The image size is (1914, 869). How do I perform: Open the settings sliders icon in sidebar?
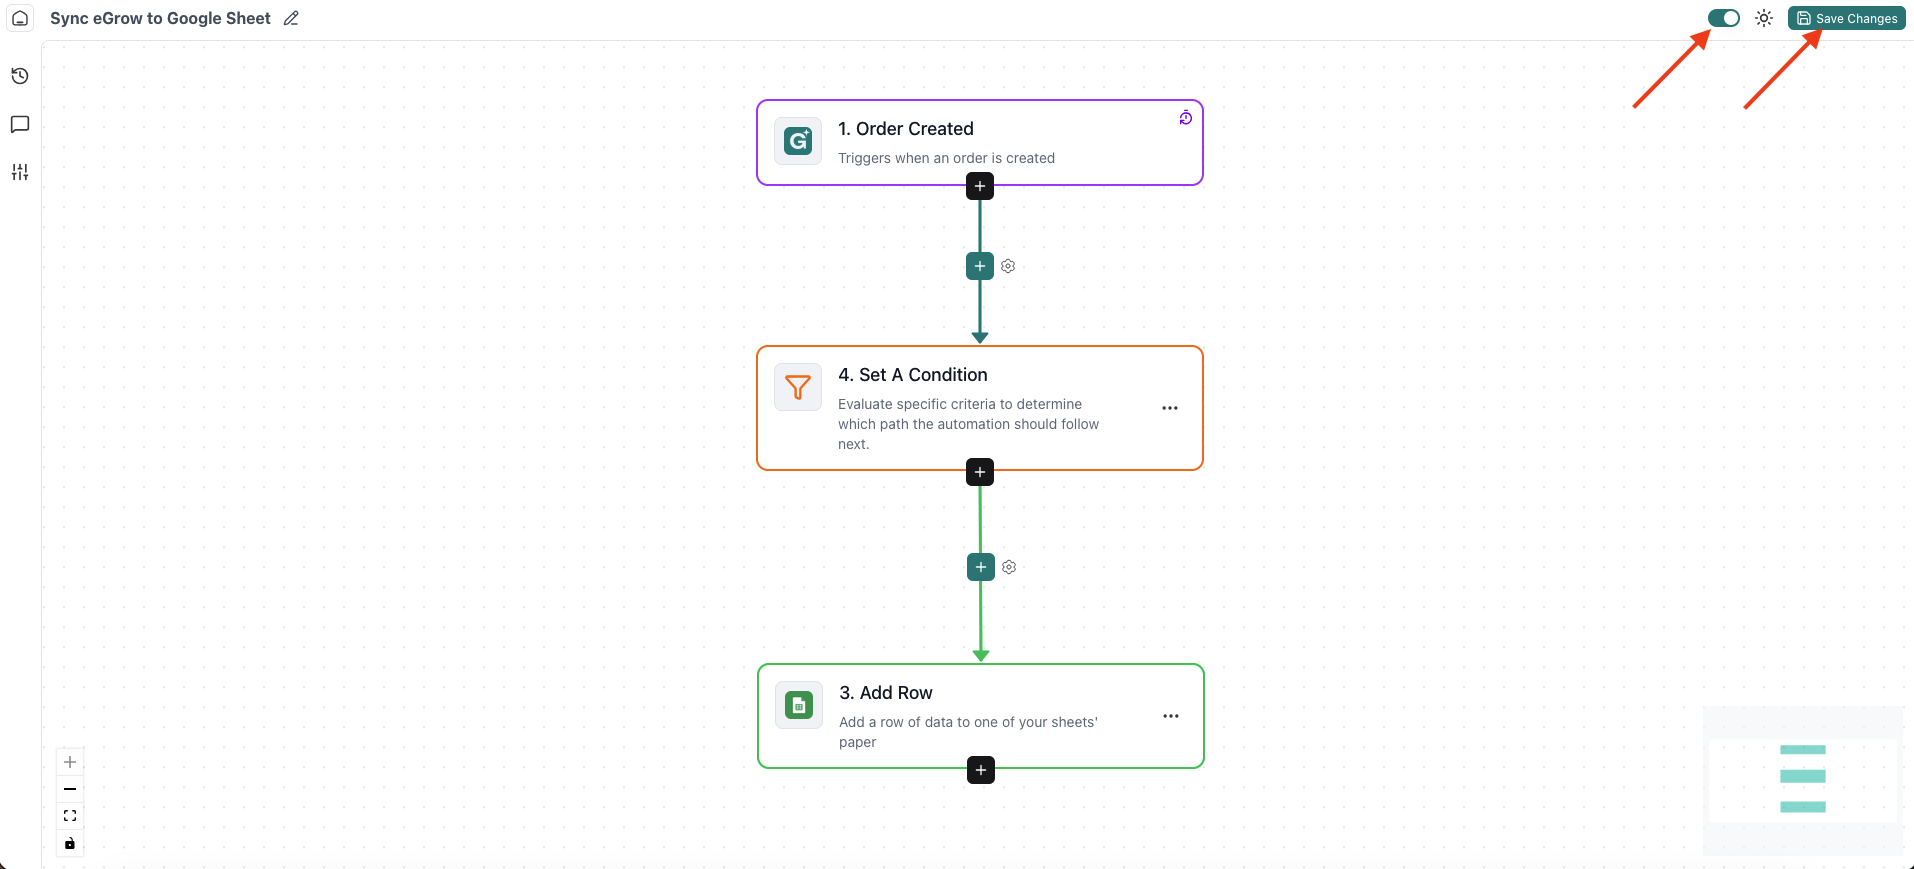20,172
